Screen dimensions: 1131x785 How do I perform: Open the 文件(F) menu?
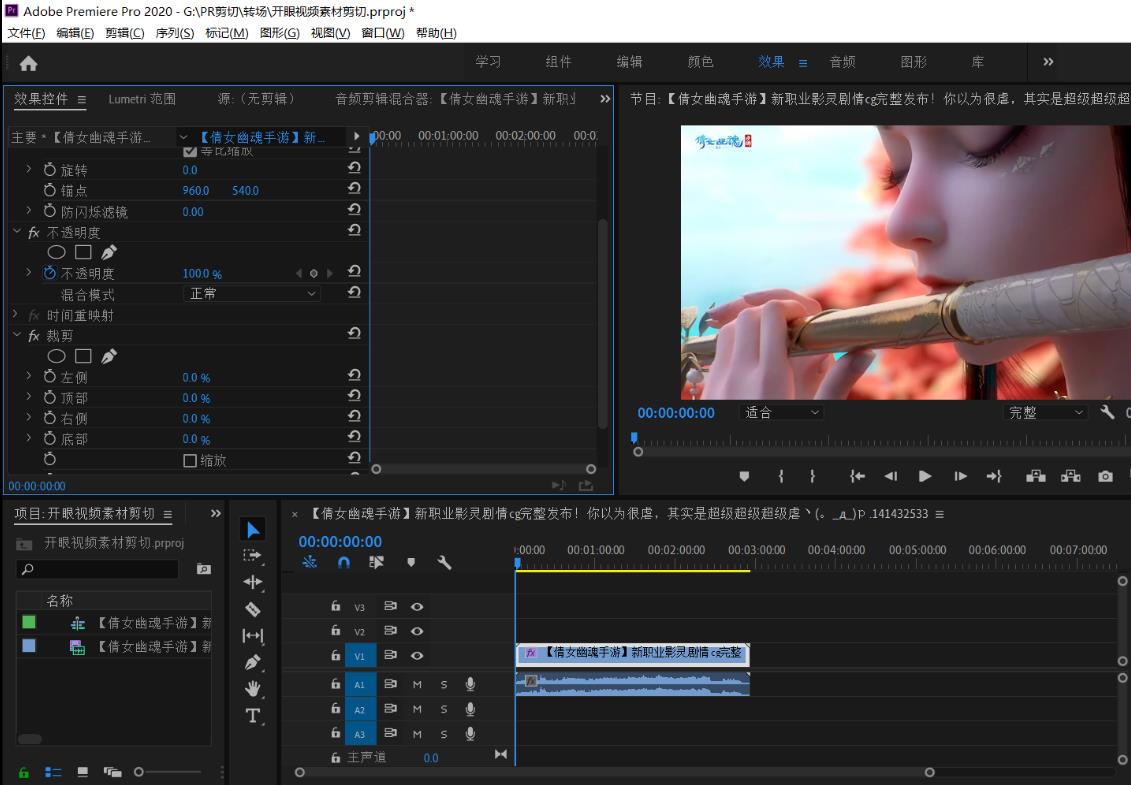26,33
